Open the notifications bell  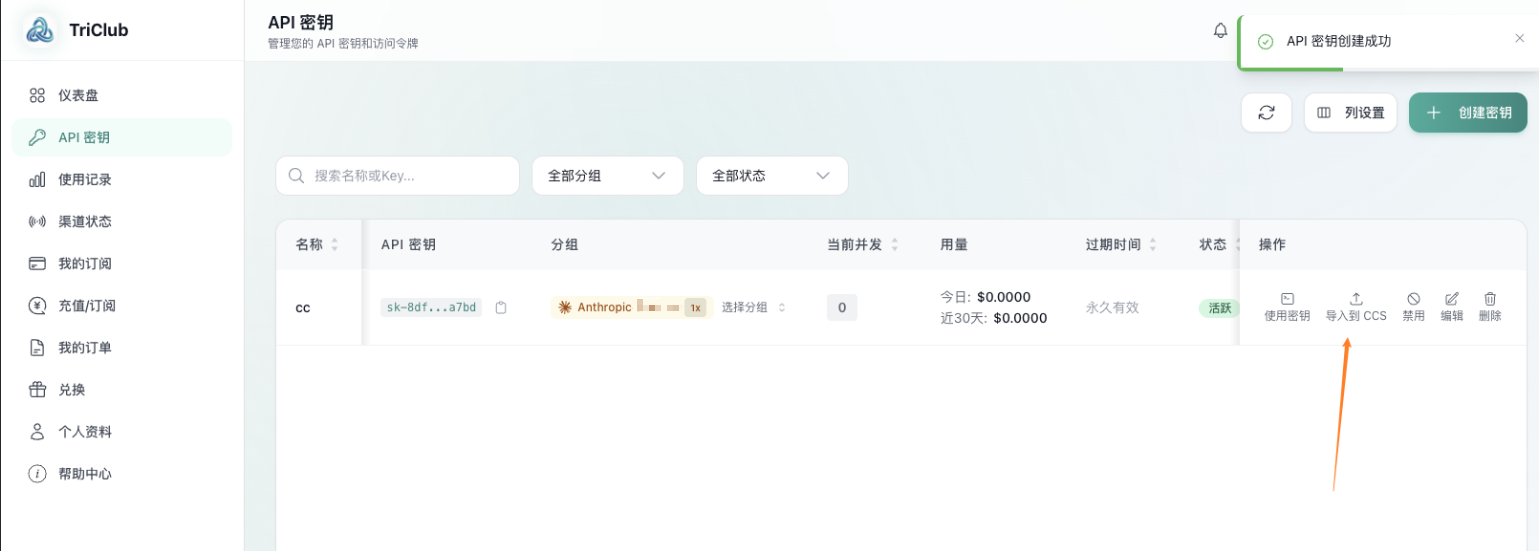(x=1220, y=31)
